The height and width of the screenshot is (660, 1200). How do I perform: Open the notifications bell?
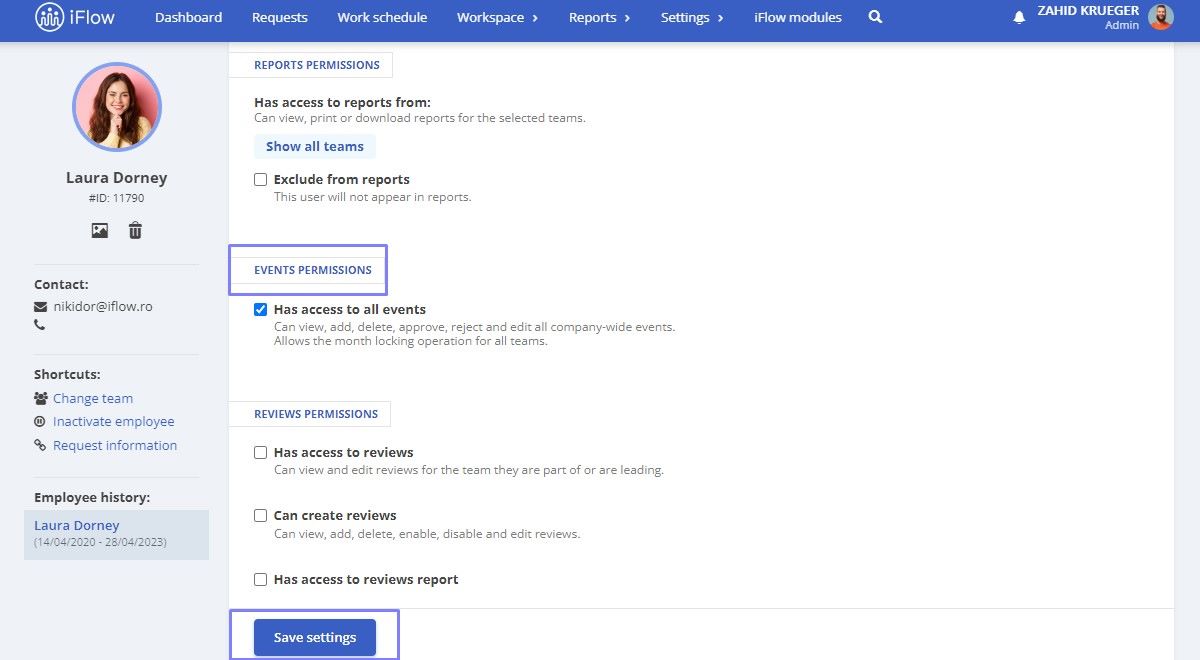point(1019,18)
